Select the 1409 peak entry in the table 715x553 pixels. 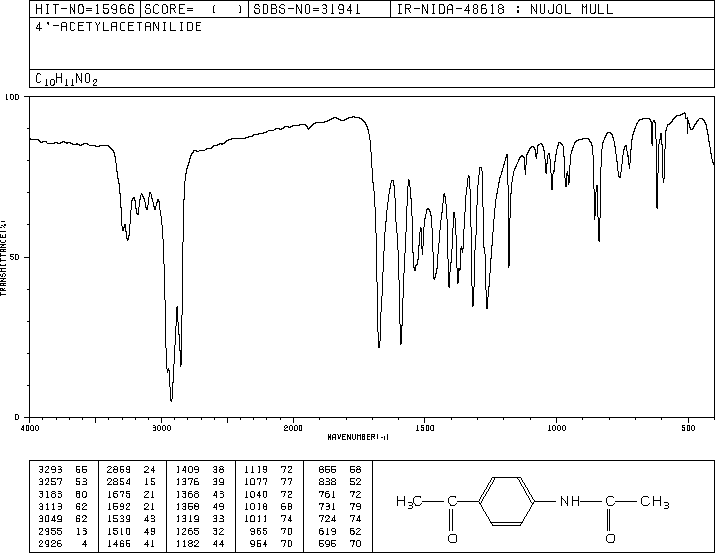click(x=200, y=470)
